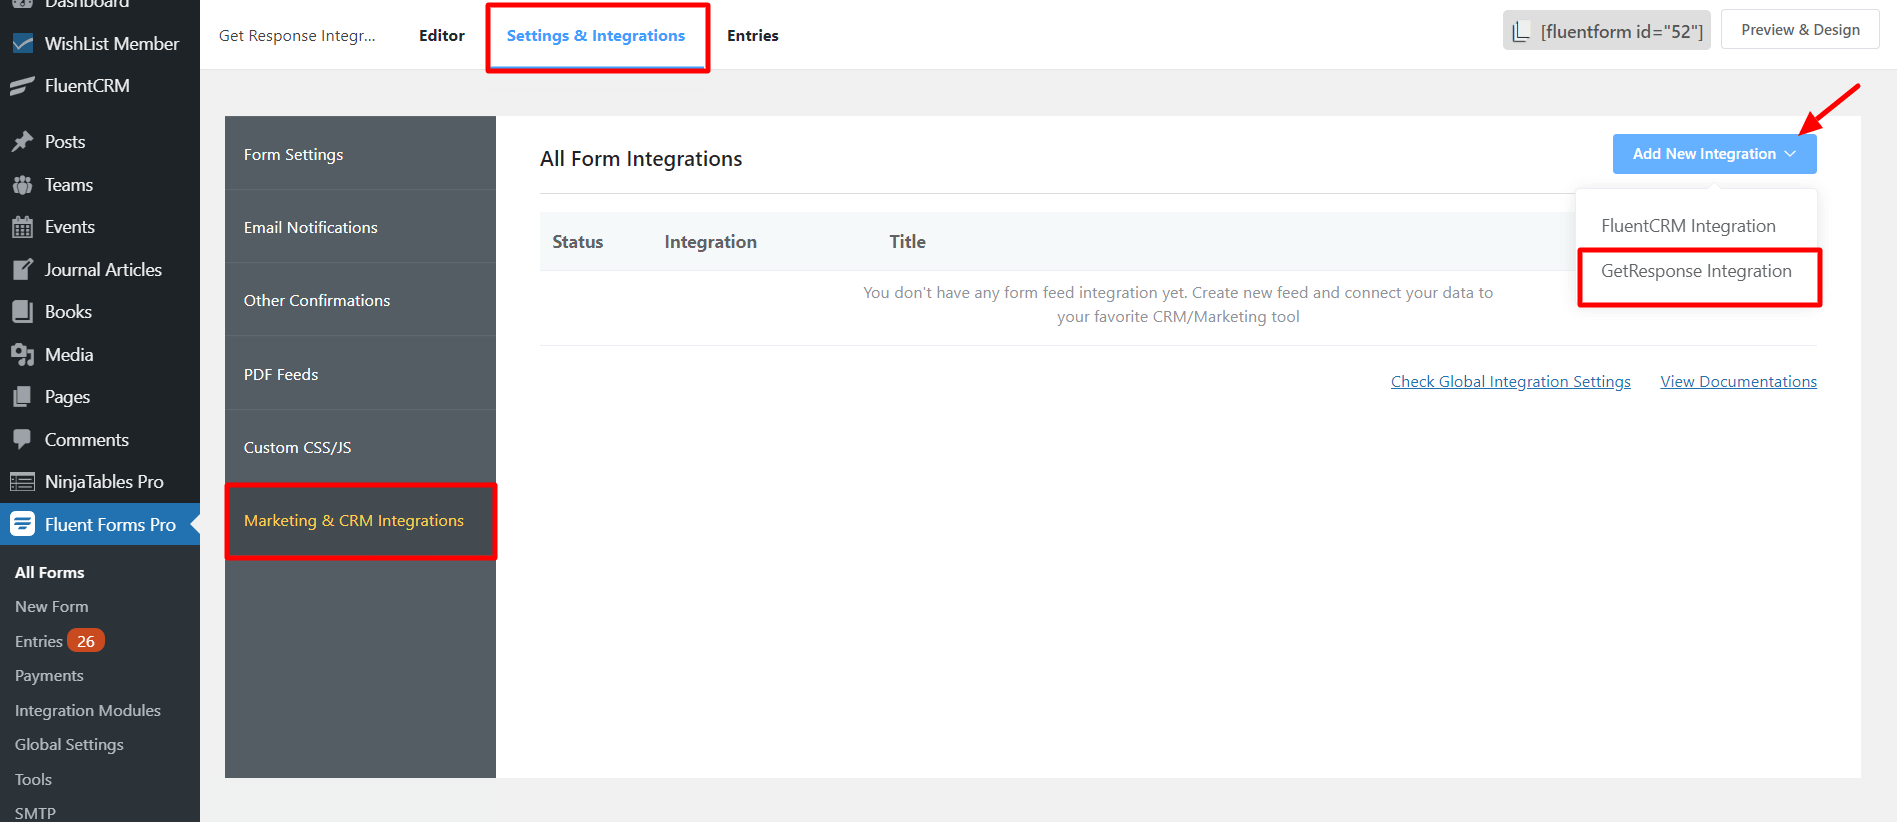Click the Pages icon in sidebar
The image size is (1897, 822).
tap(22, 397)
